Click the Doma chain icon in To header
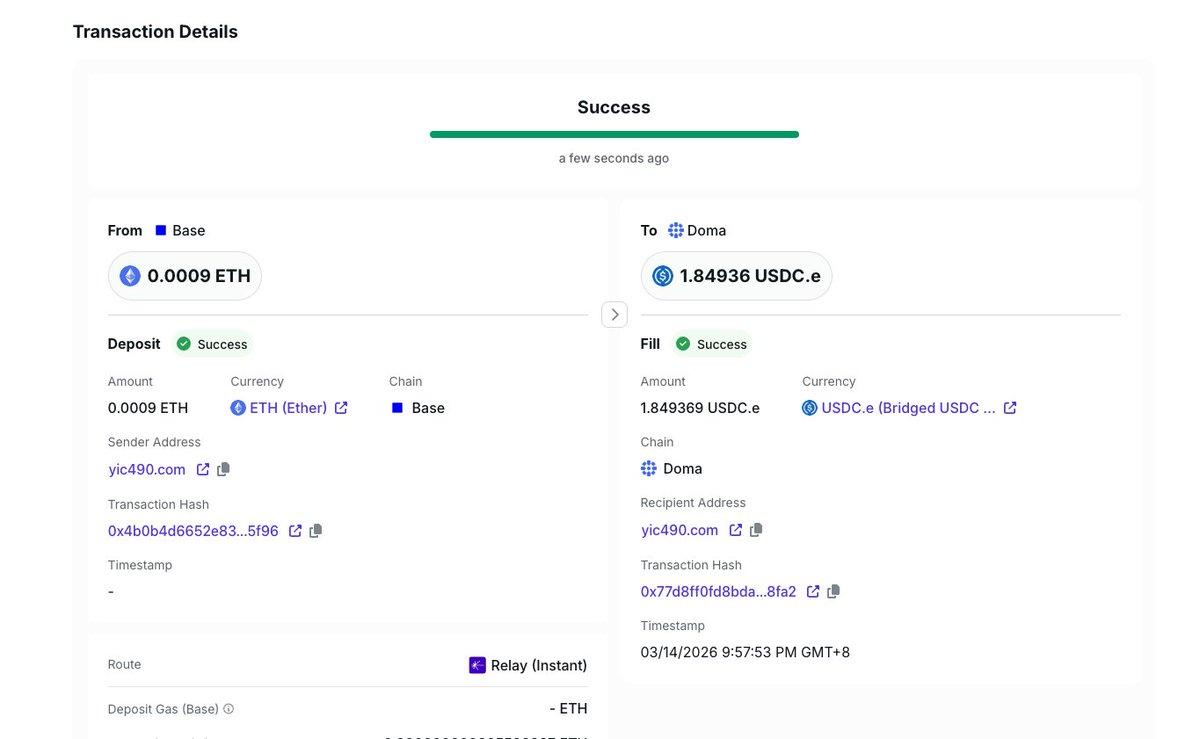 [x=676, y=230]
